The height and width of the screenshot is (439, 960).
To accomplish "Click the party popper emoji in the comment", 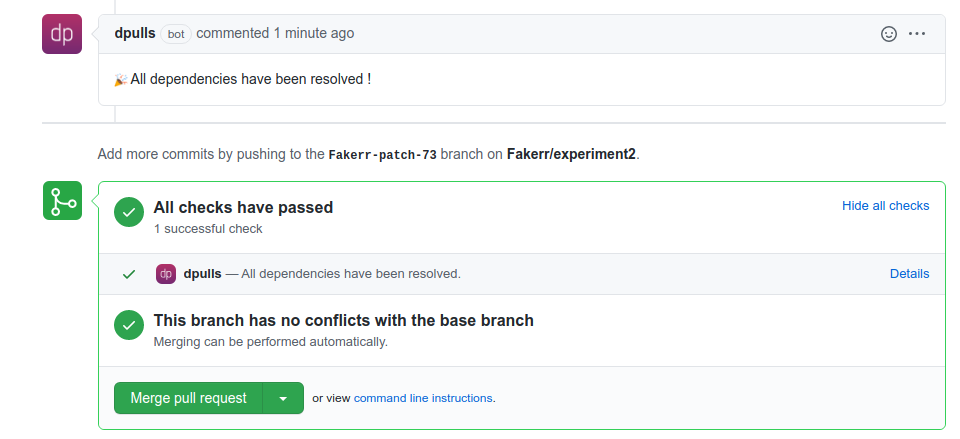I will click(x=121, y=80).
